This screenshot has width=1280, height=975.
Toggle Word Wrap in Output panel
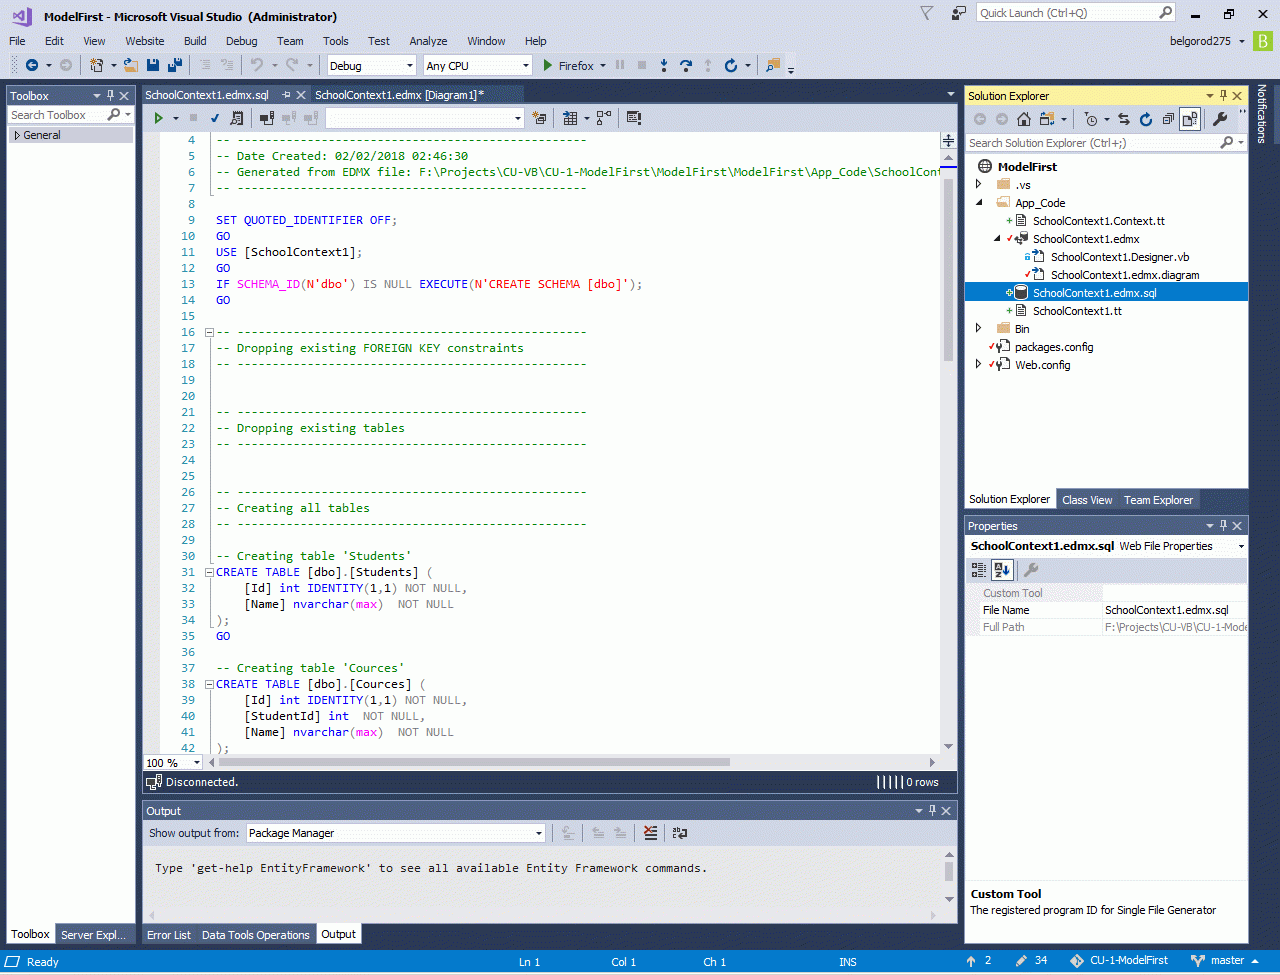680,832
